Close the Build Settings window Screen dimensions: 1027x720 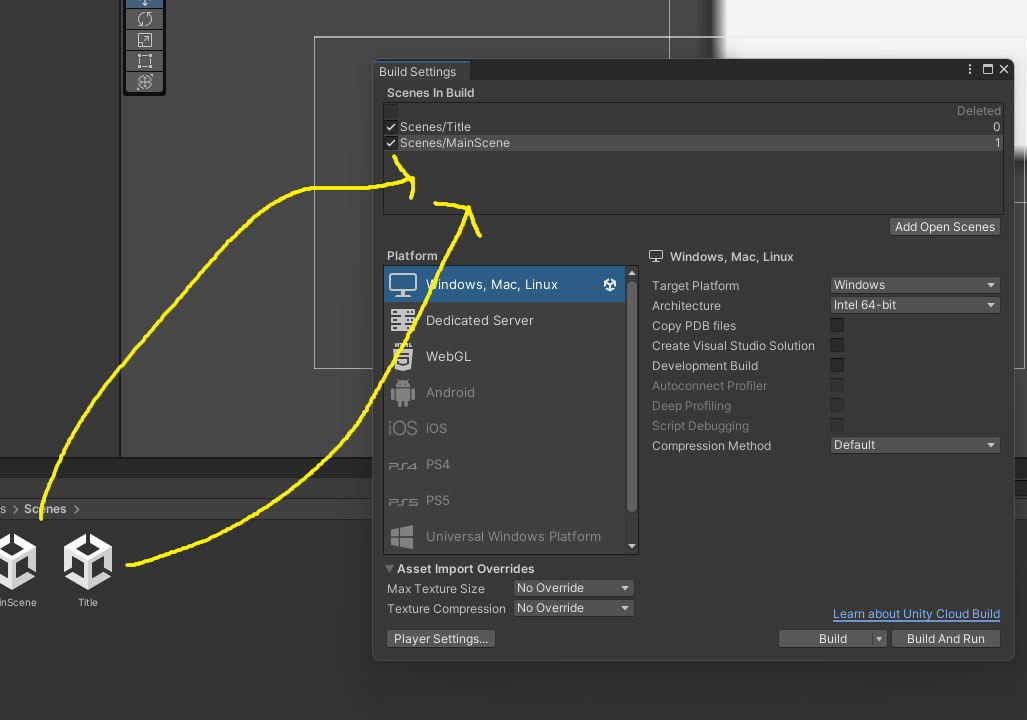pos(1004,69)
